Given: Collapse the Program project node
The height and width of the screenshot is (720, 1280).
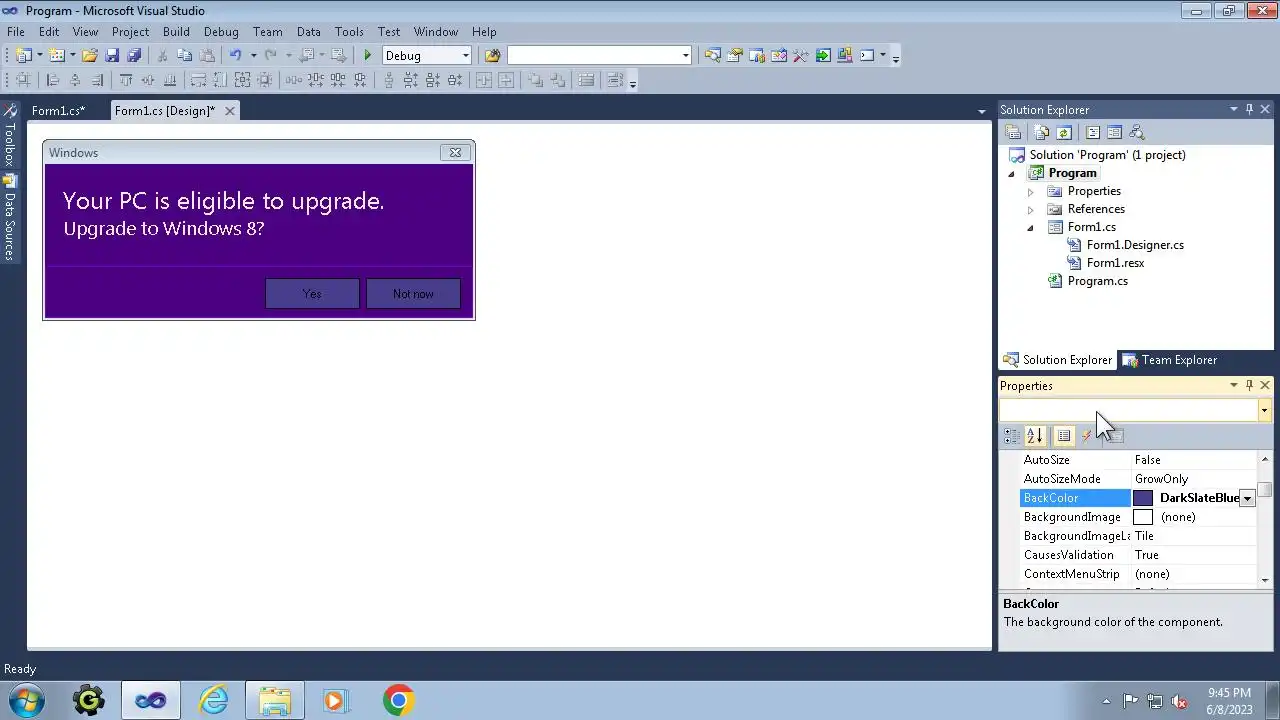Looking at the screenshot, I should (1011, 173).
